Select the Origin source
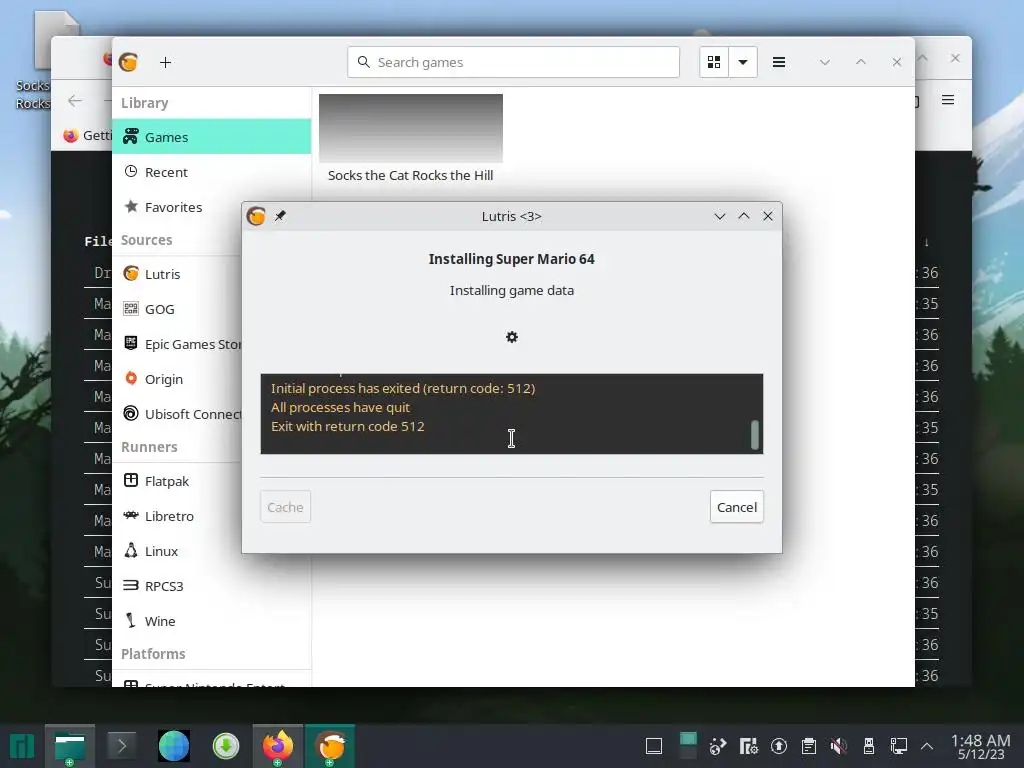The image size is (1024, 768). tap(178, 379)
